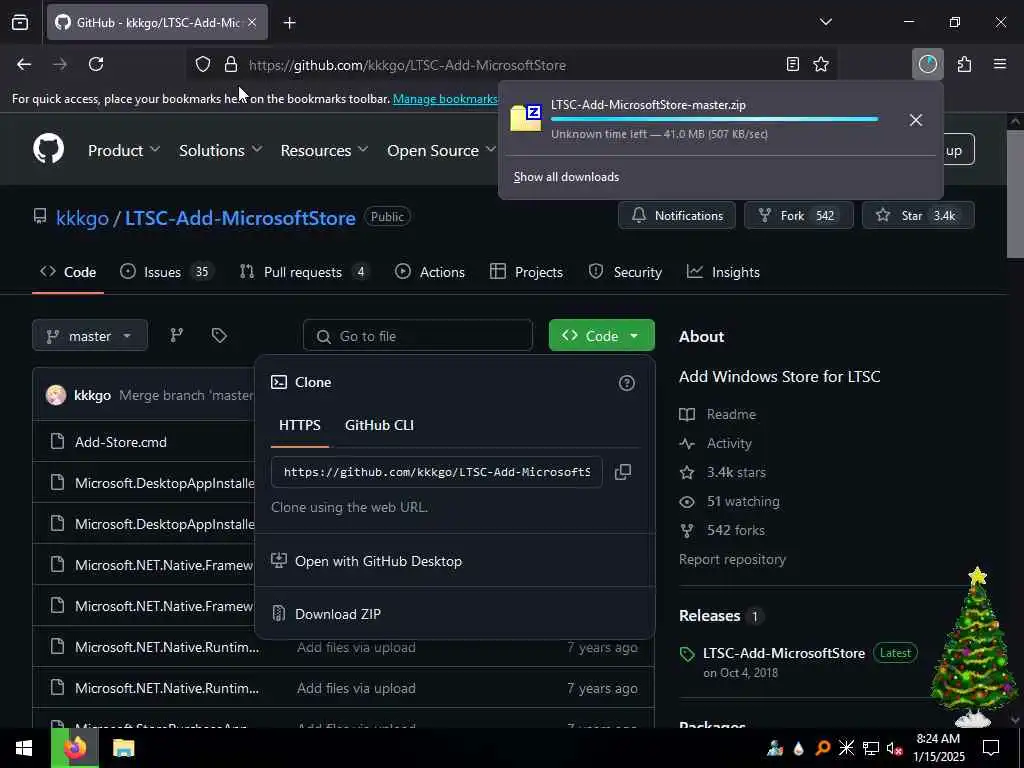Switch to the Security tab

625,272
